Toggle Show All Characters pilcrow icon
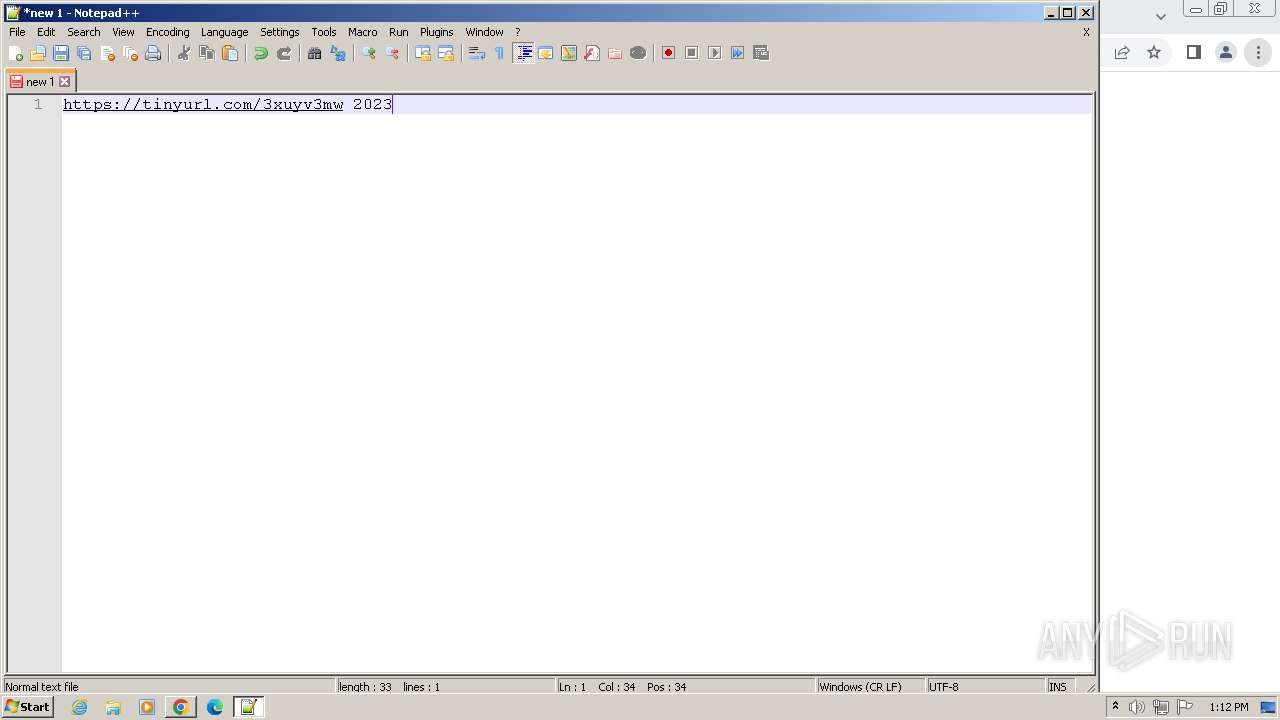 coord(500,53)
